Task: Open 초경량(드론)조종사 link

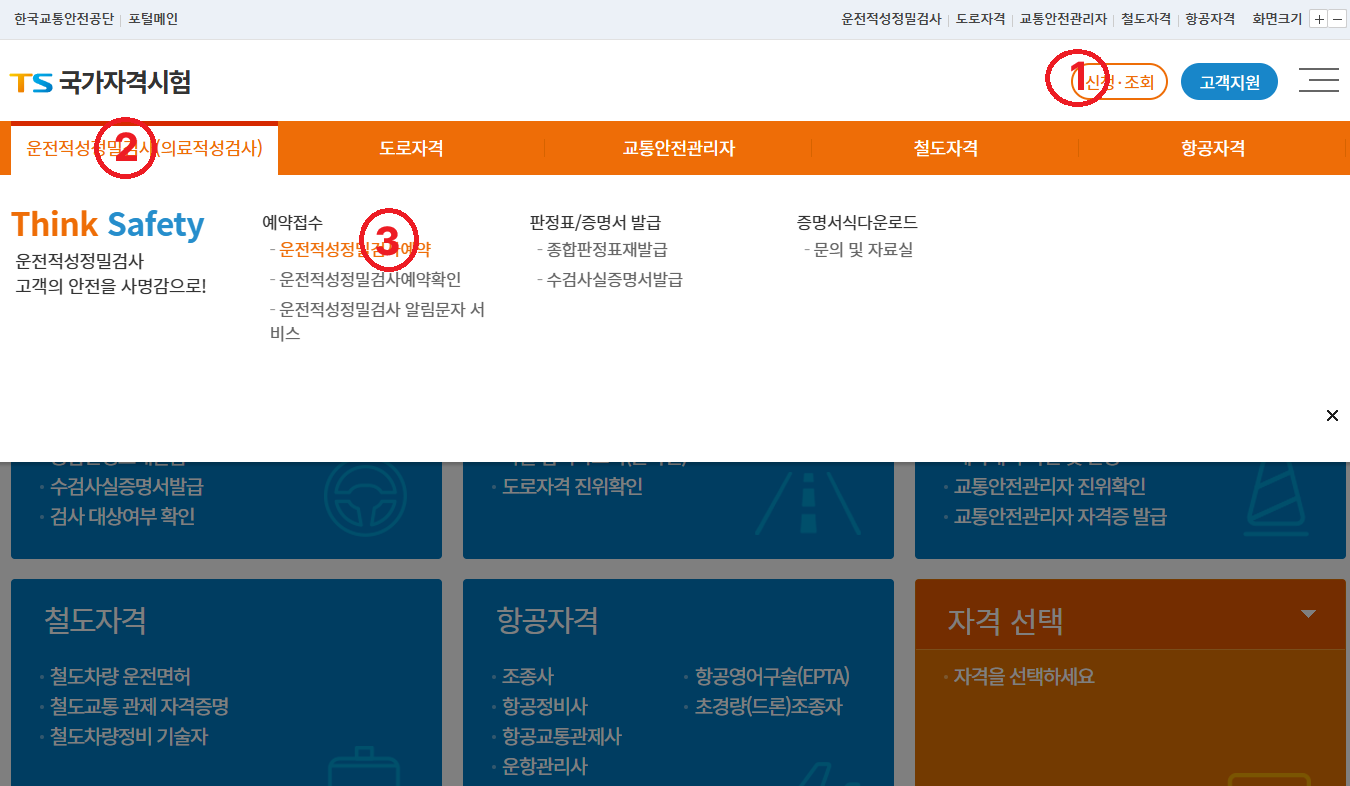Action: 768,707
